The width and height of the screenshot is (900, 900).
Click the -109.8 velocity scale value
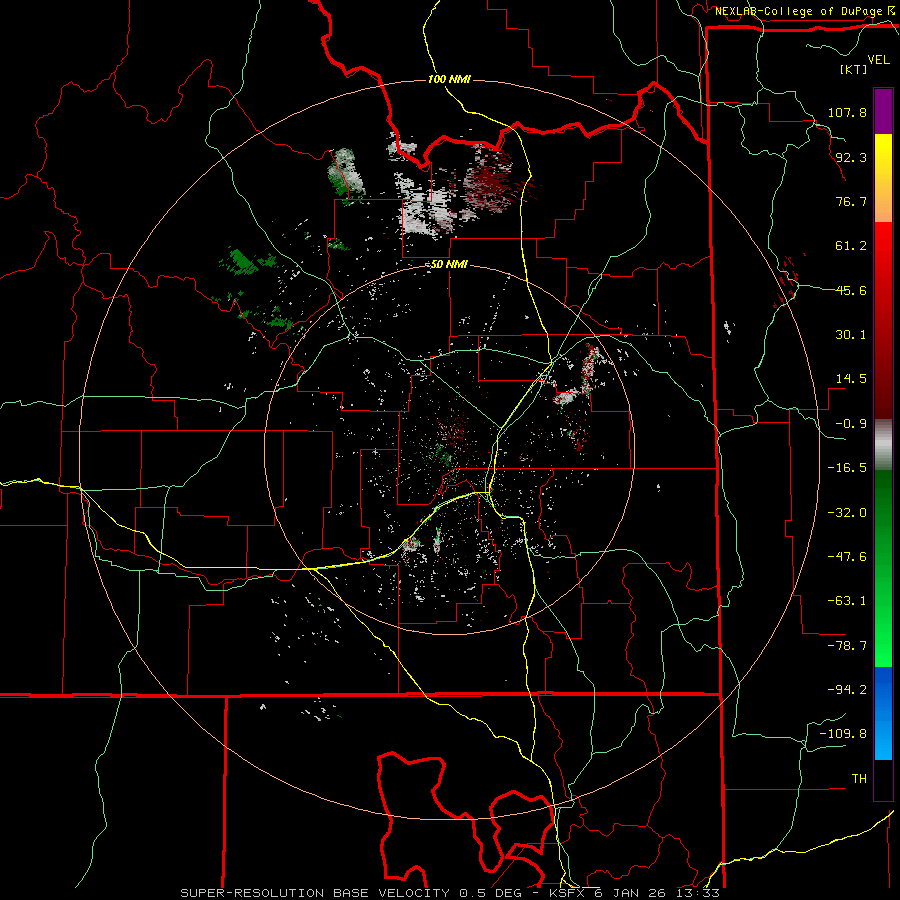[x=843, y=734]
